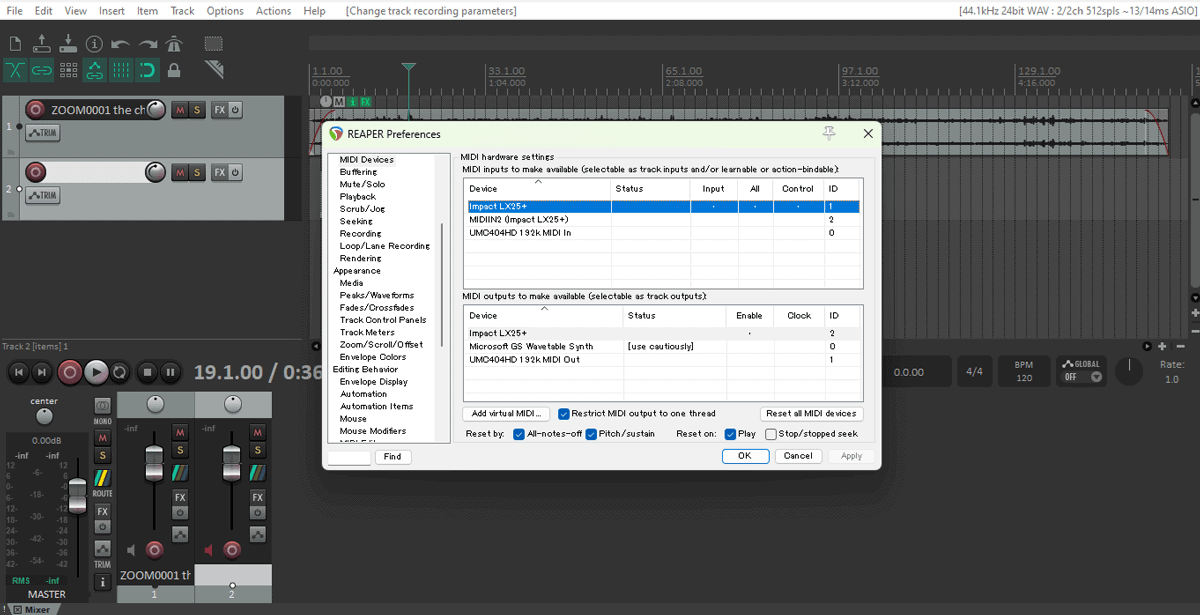Open the FX chain for track 2
The height and width of the screenshot is (615, 1200).
[219, 173]
